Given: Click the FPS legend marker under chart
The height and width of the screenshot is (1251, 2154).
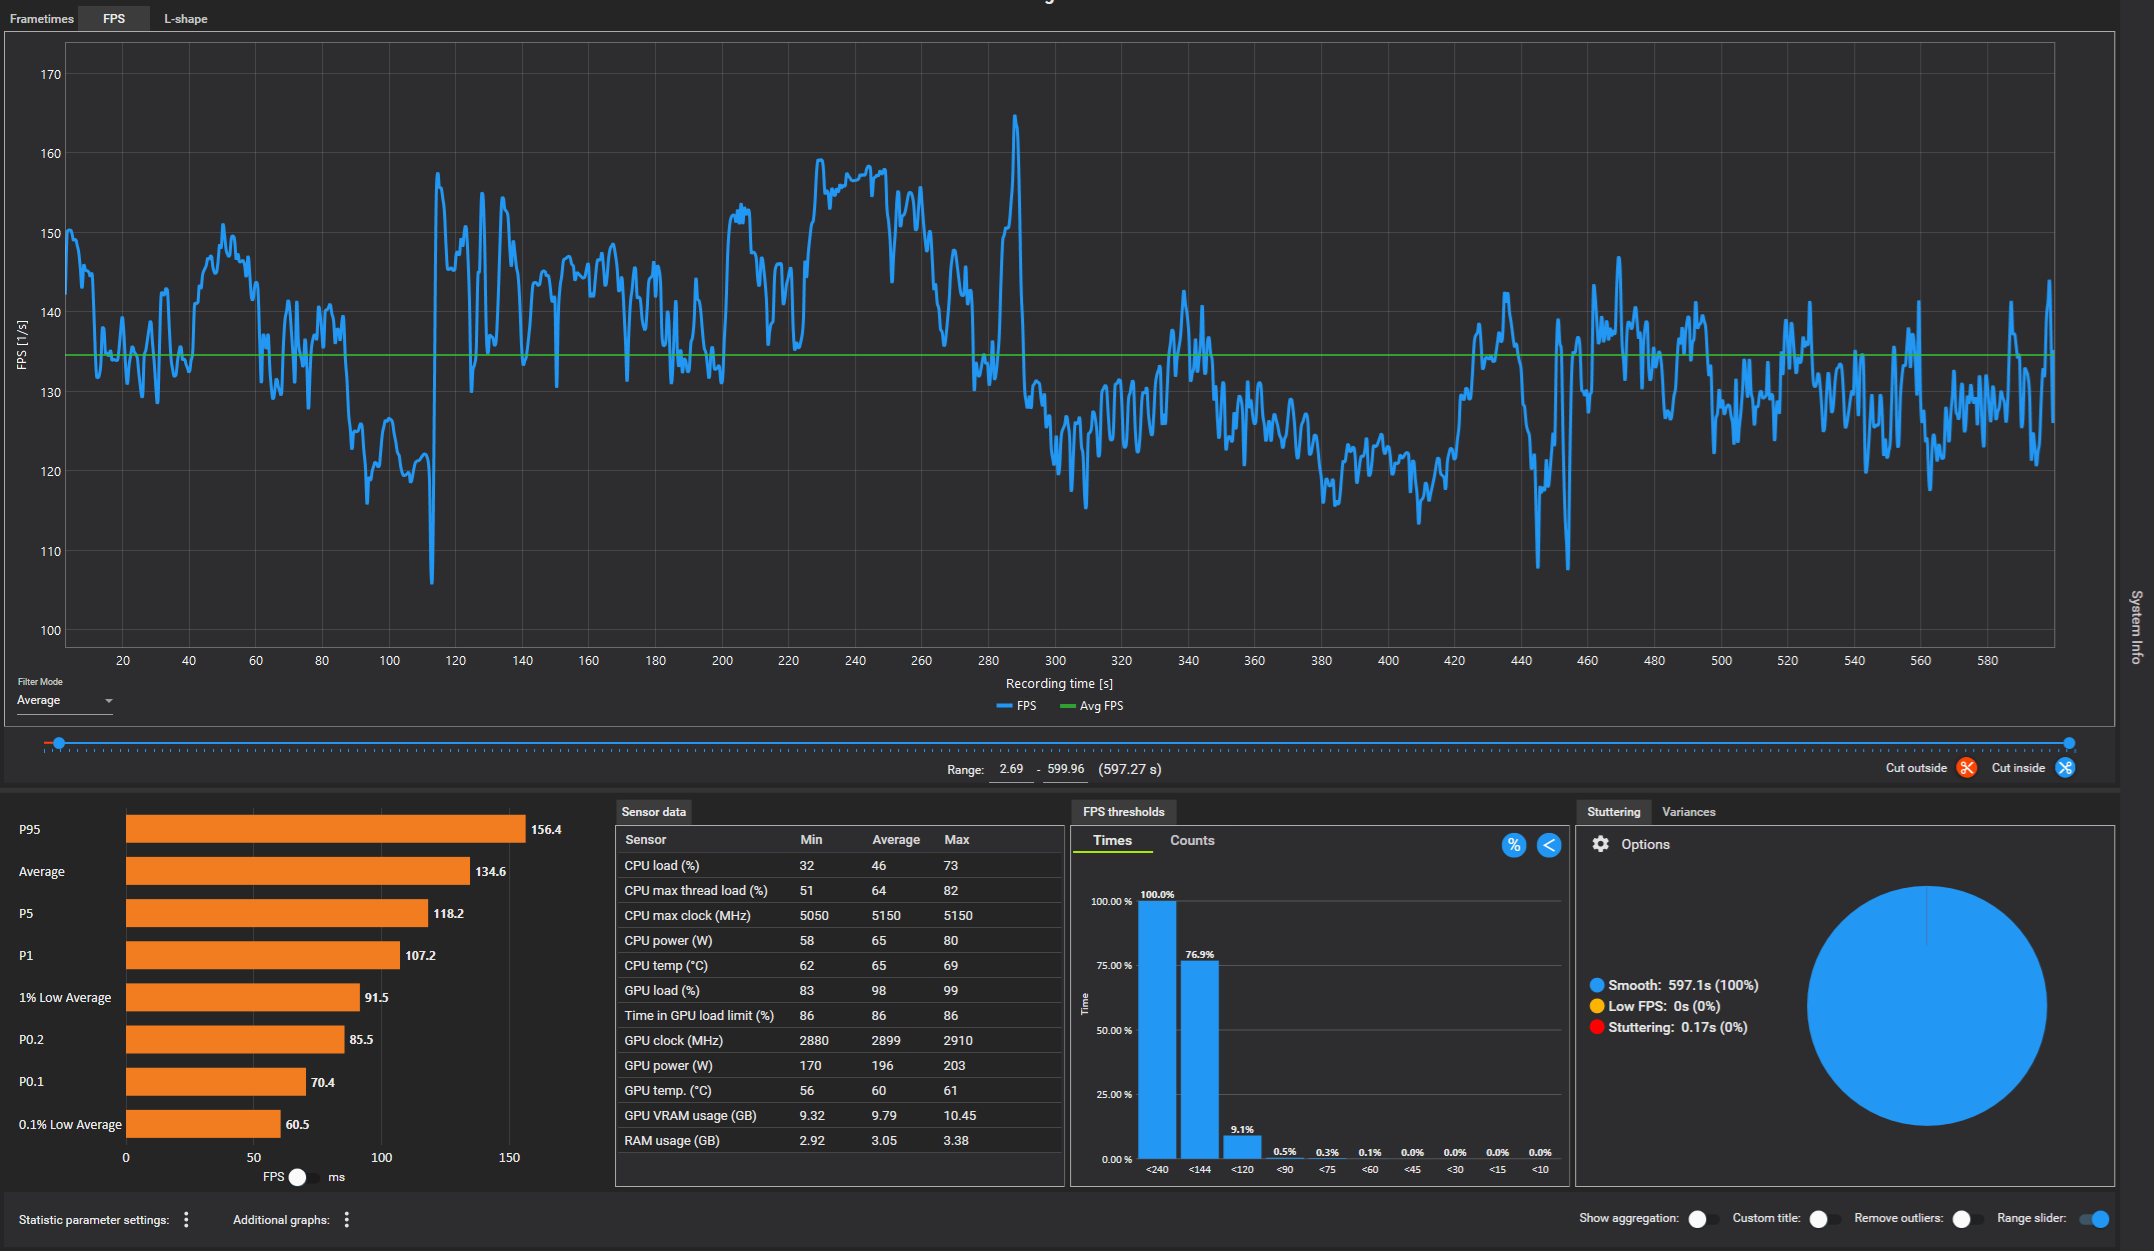Looking at the screenshot, I should [1005, 706].
